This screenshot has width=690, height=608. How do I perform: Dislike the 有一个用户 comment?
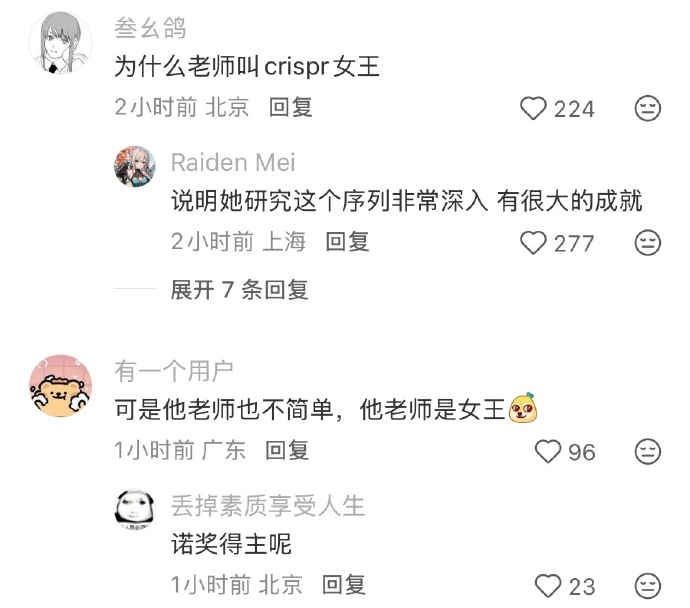click(648, 451)
